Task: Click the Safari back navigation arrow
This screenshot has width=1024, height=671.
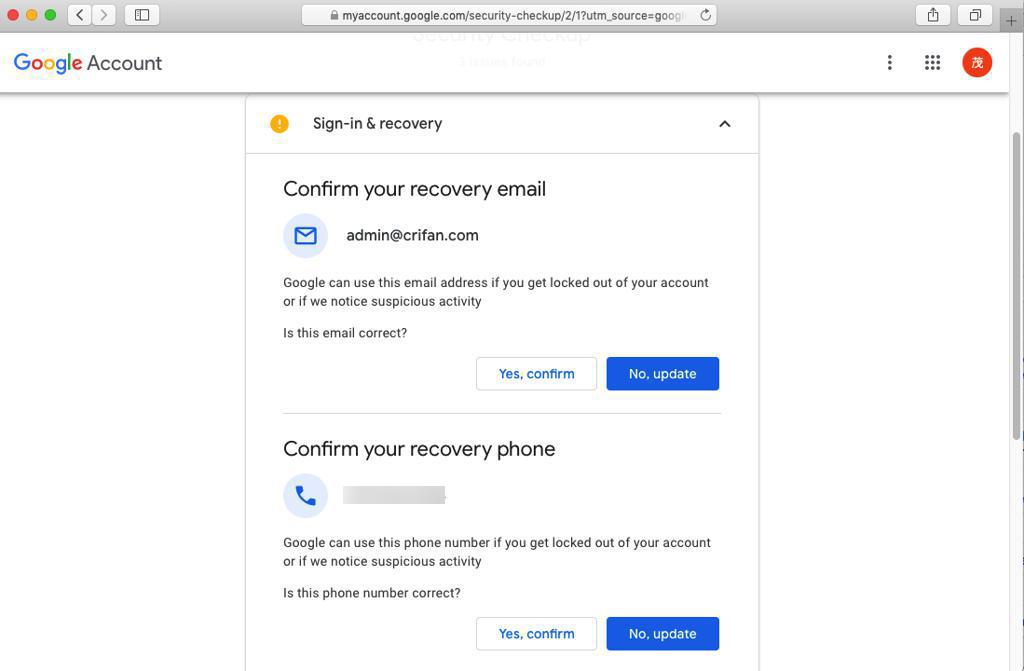Action: point(80,15)
